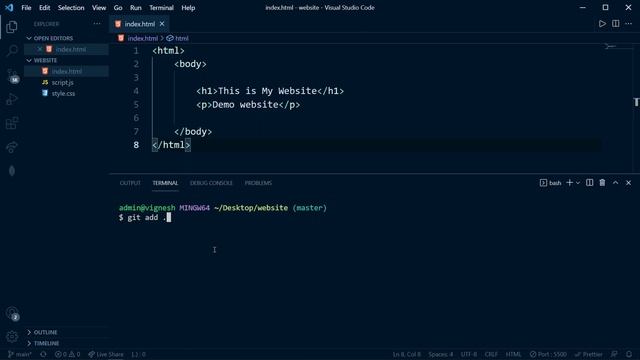Viewport: 640px width, 360px height.
Task: Open the Extensions view
Action: click(12, 123)
